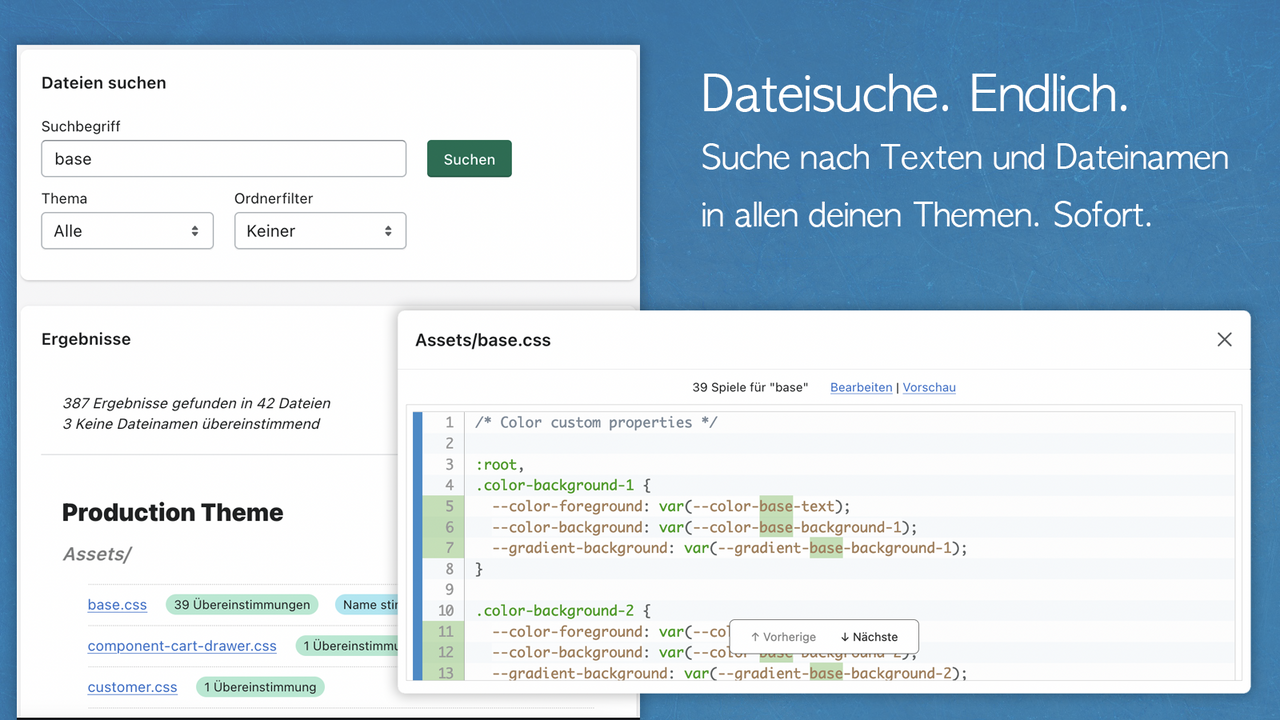The image size is (1280, 720).
Task: Click the Suchen button
Action: tap(469, 159)
